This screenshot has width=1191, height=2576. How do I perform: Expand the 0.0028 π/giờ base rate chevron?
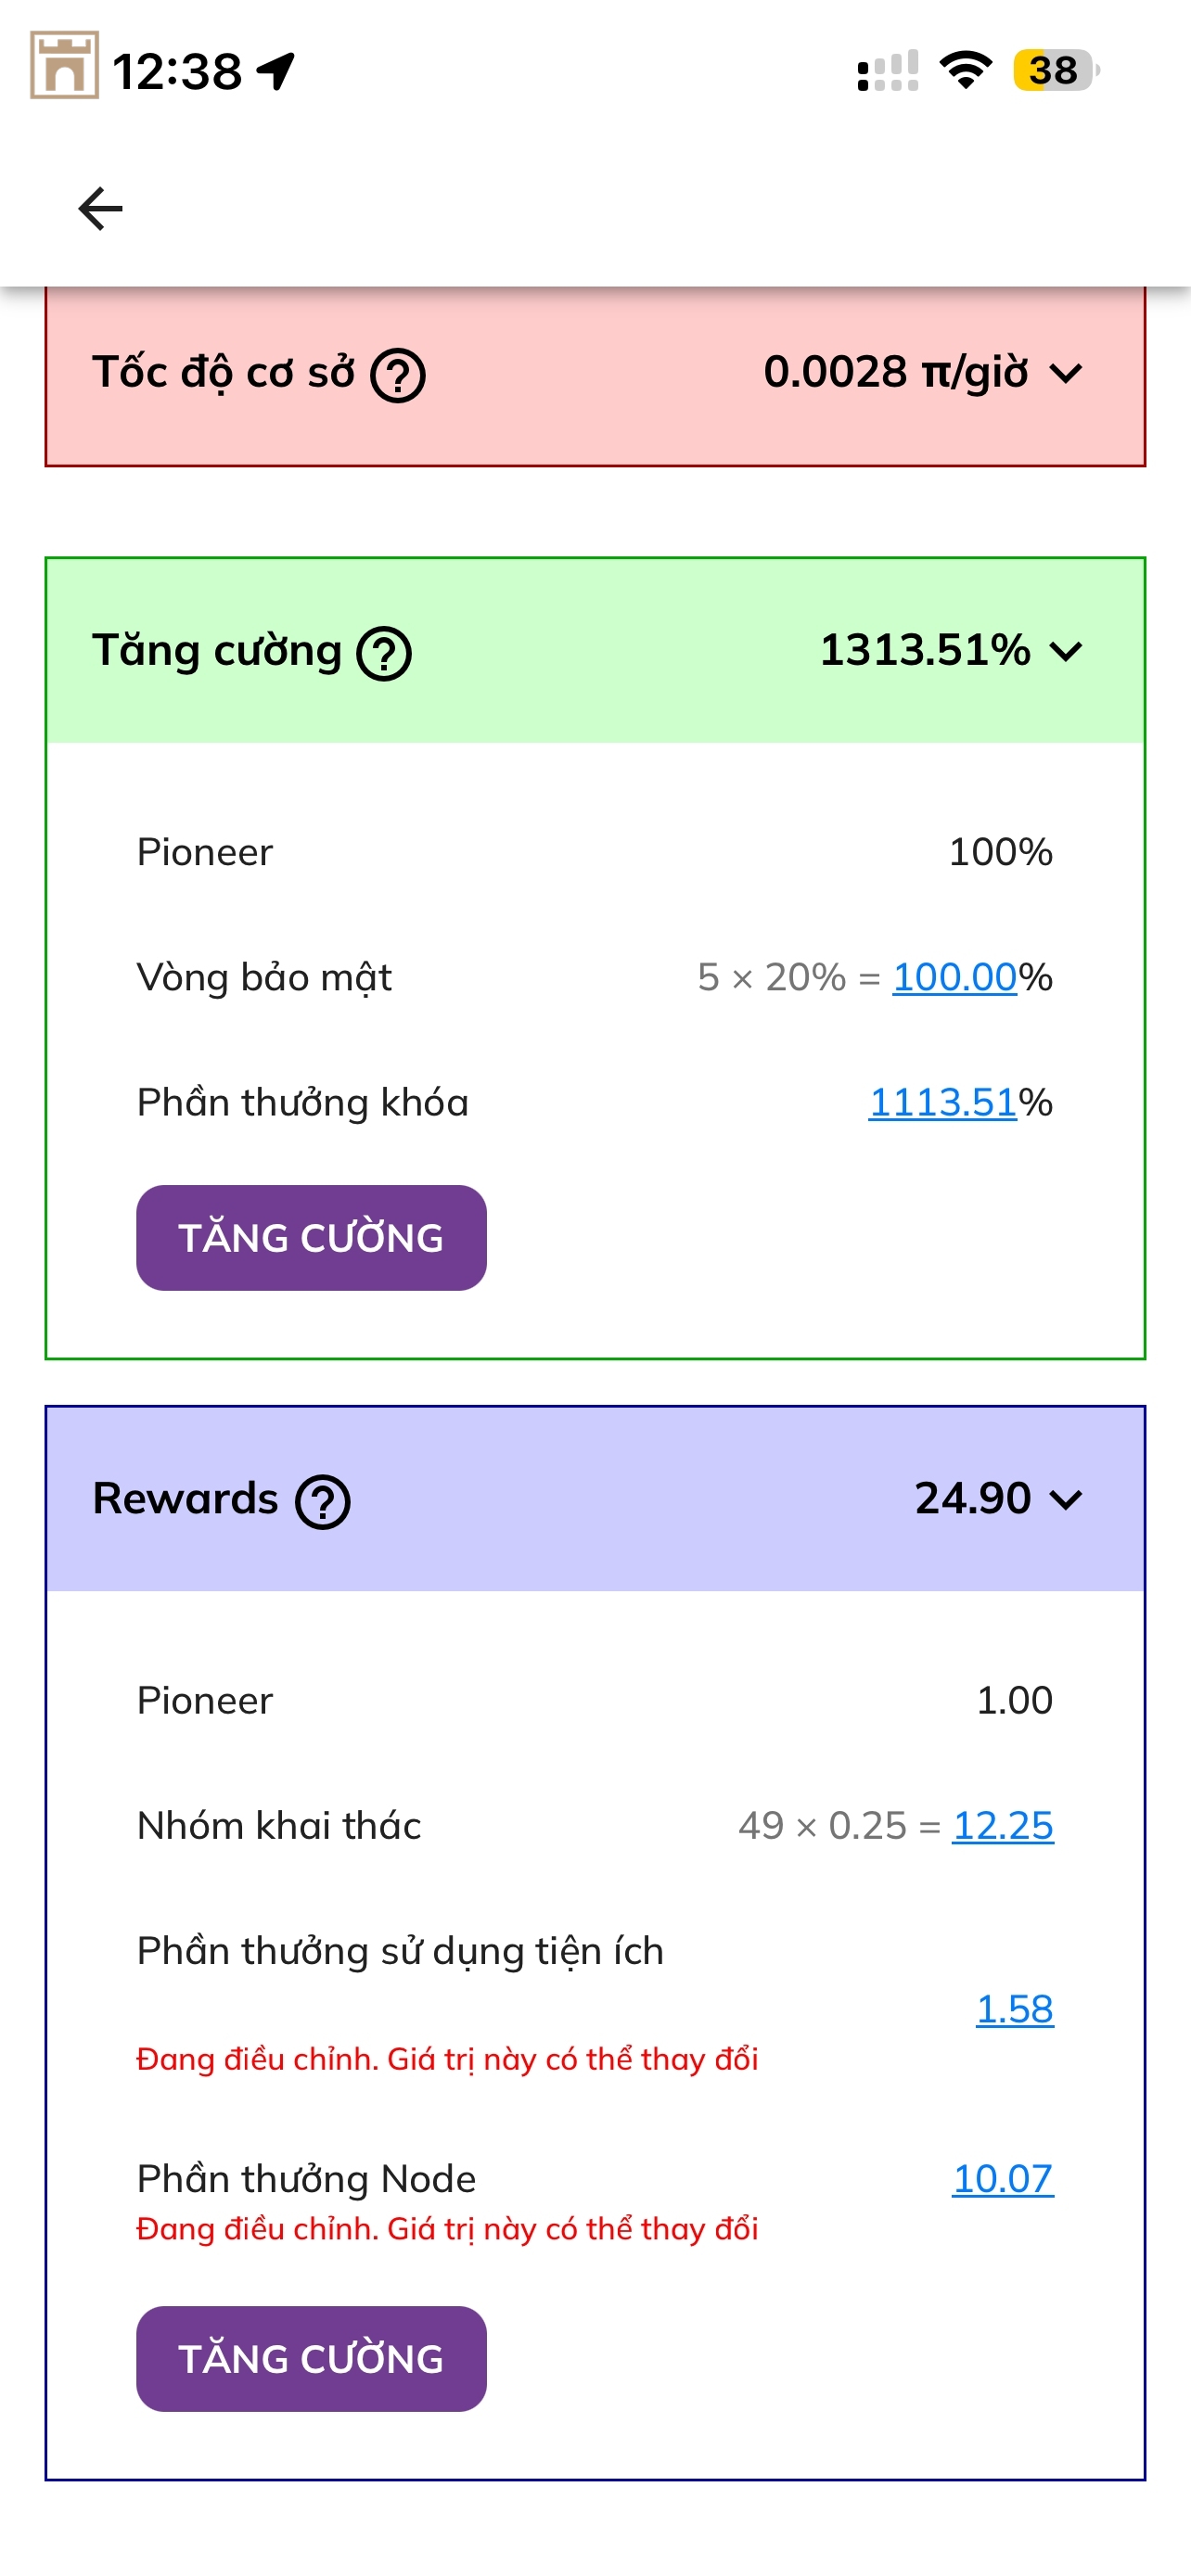[1066, 374]
